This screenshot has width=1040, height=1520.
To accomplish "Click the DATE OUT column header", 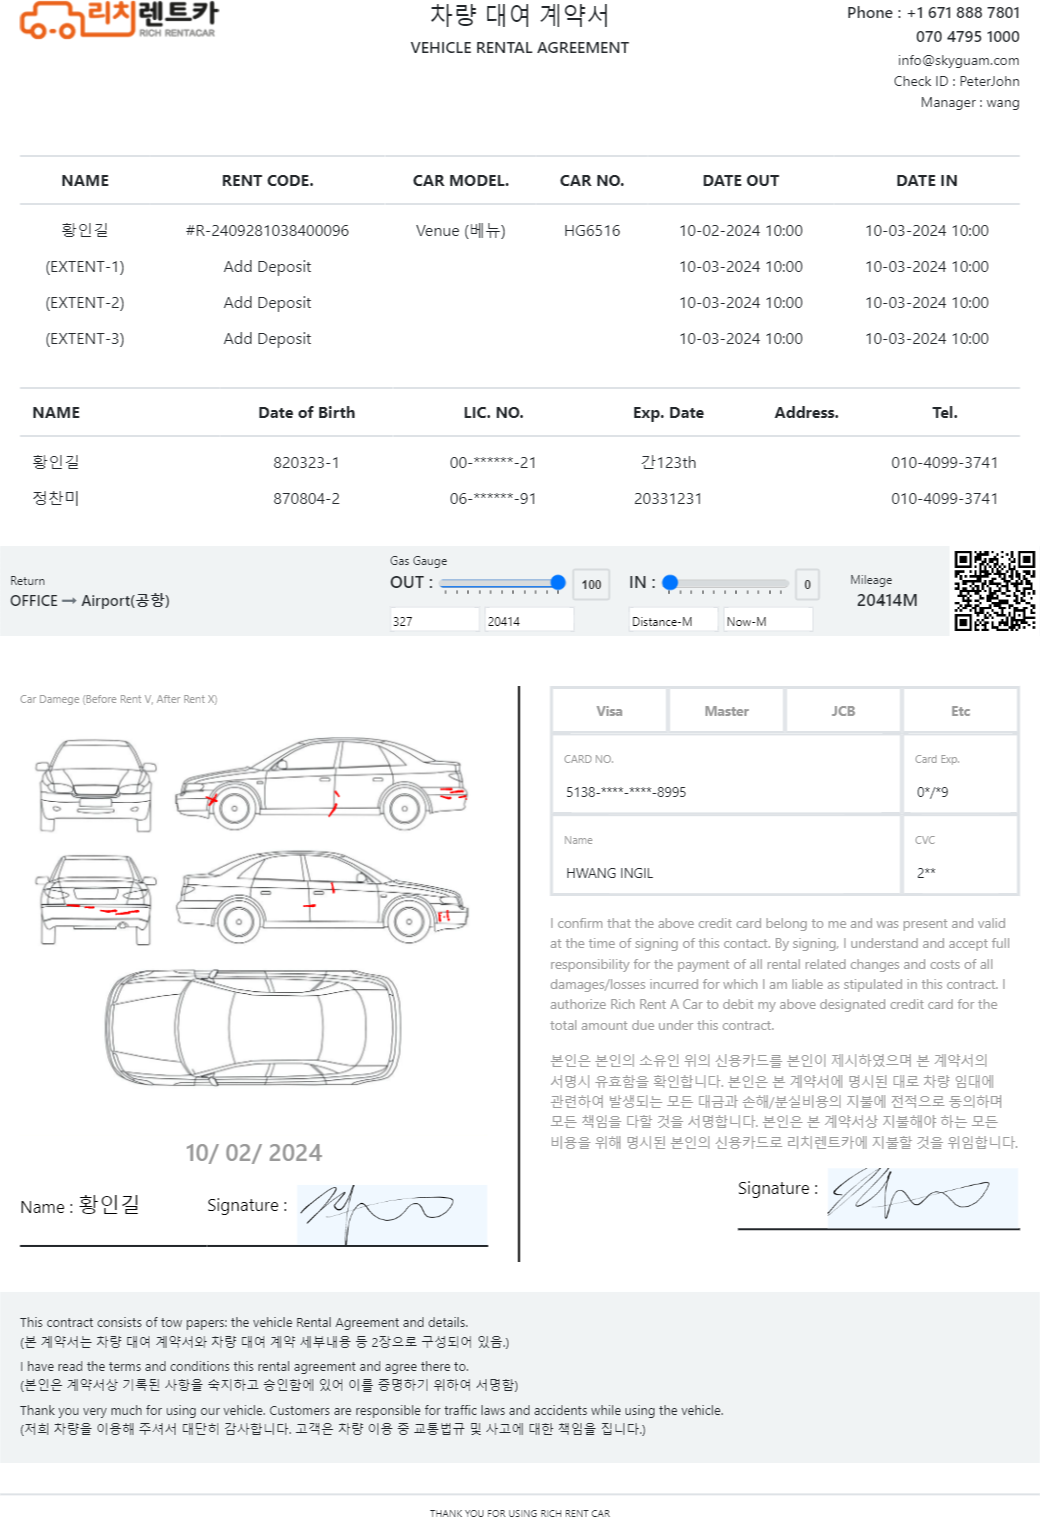I will tap(741, 181).
